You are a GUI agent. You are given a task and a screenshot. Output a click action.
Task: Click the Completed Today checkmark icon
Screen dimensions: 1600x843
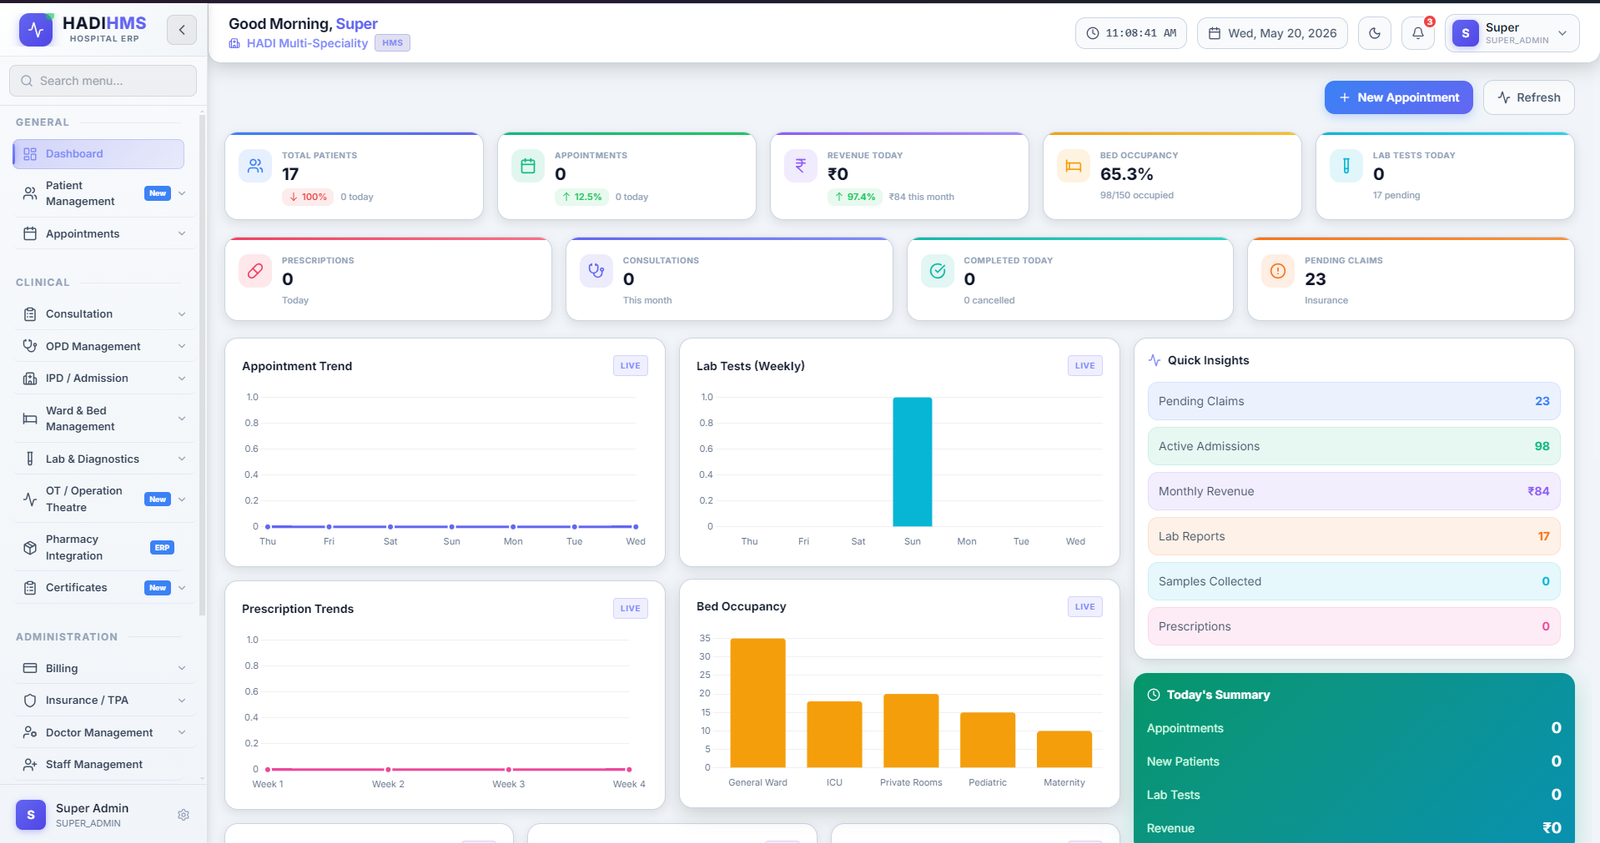click(x=937, y=271)
